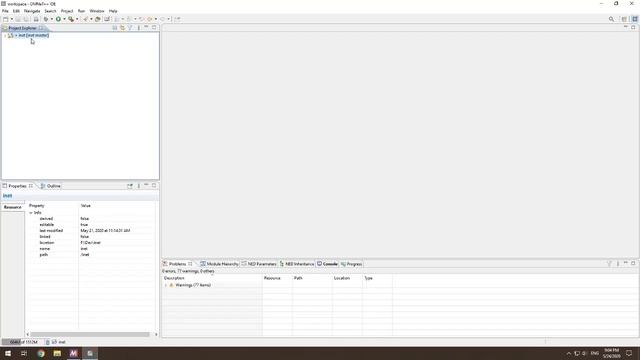Select the 'derived' property row
Image resolution: width=640 pixels, height=360 pixels.
point(91,219)
